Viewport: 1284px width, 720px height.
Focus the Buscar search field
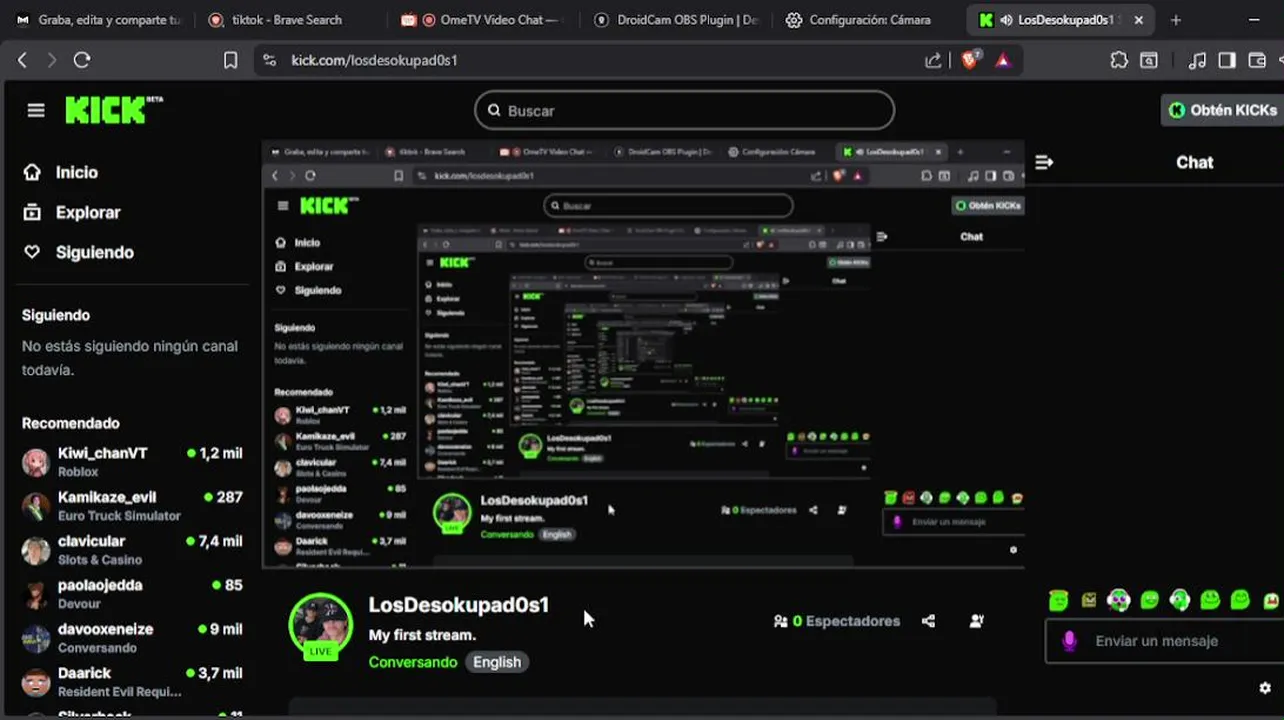(684, 110)
